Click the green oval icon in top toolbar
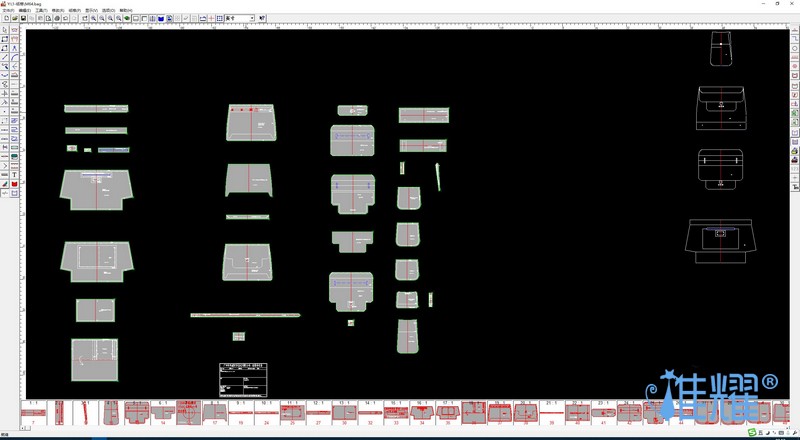The image size is (800, 440). click(127, 18)
